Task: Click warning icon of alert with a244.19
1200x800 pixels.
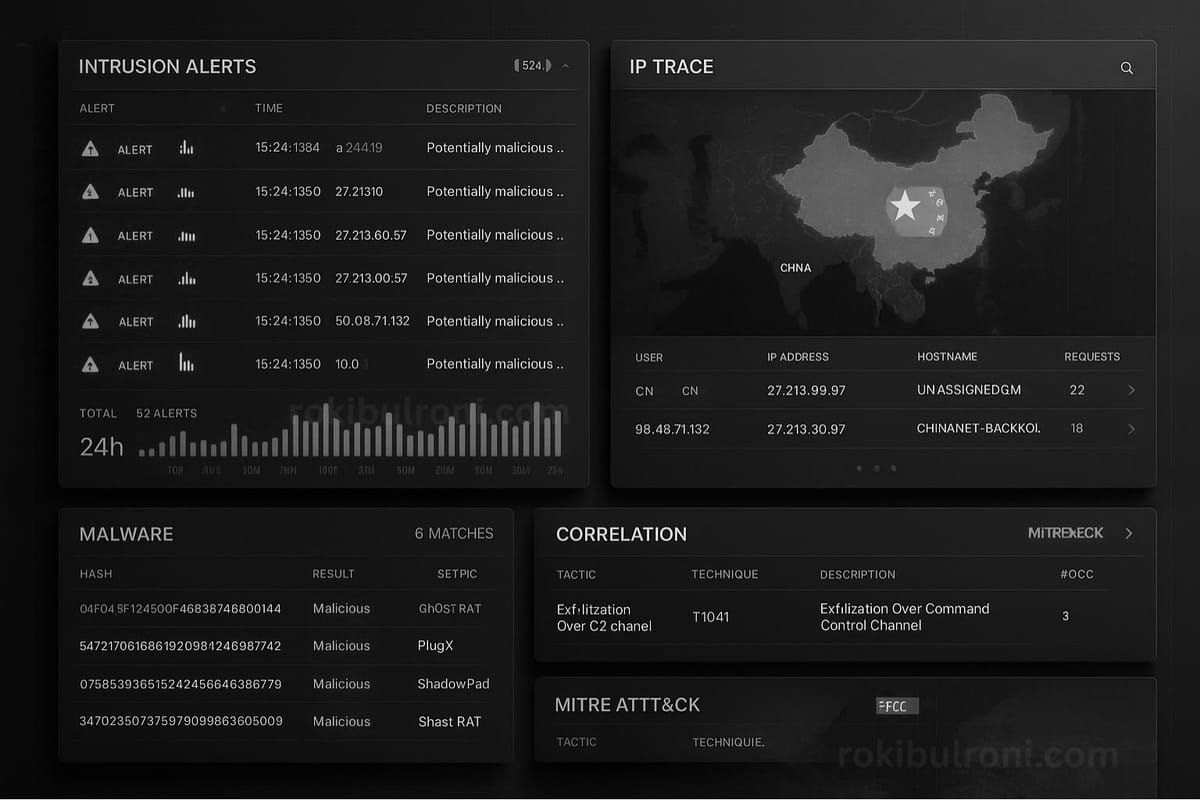Action: click(90, 149)
